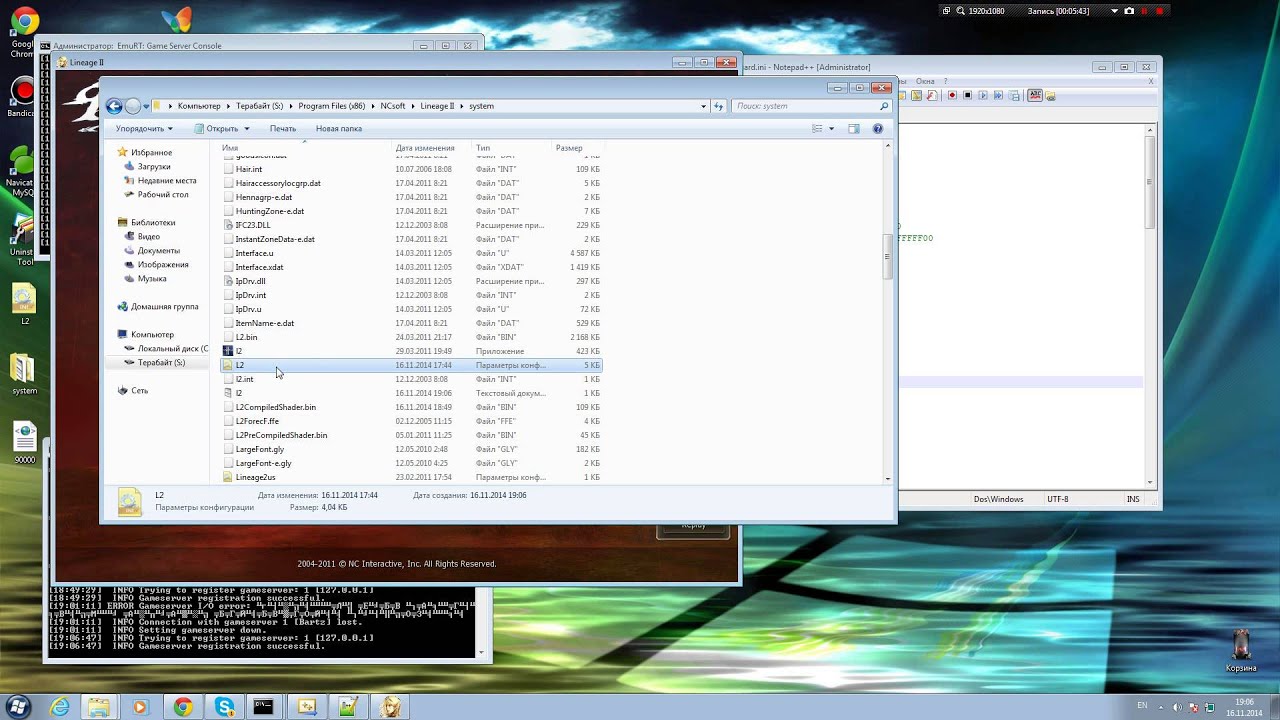Open 'Музыка' library in the navigation pane
Screen dimensions: 1280x720
coord(152,279)
